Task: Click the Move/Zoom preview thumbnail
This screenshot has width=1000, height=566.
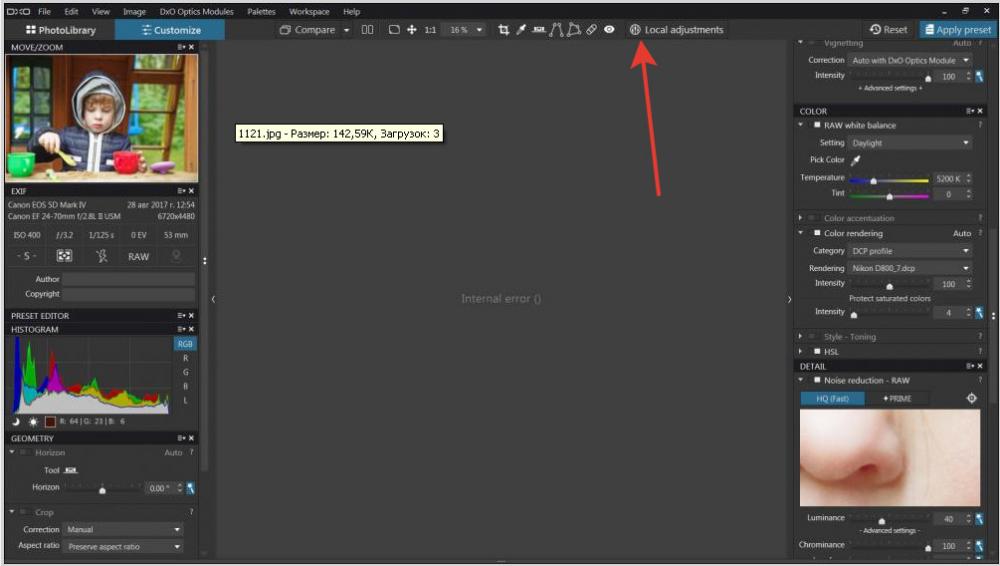Action: tap(102, 118)
